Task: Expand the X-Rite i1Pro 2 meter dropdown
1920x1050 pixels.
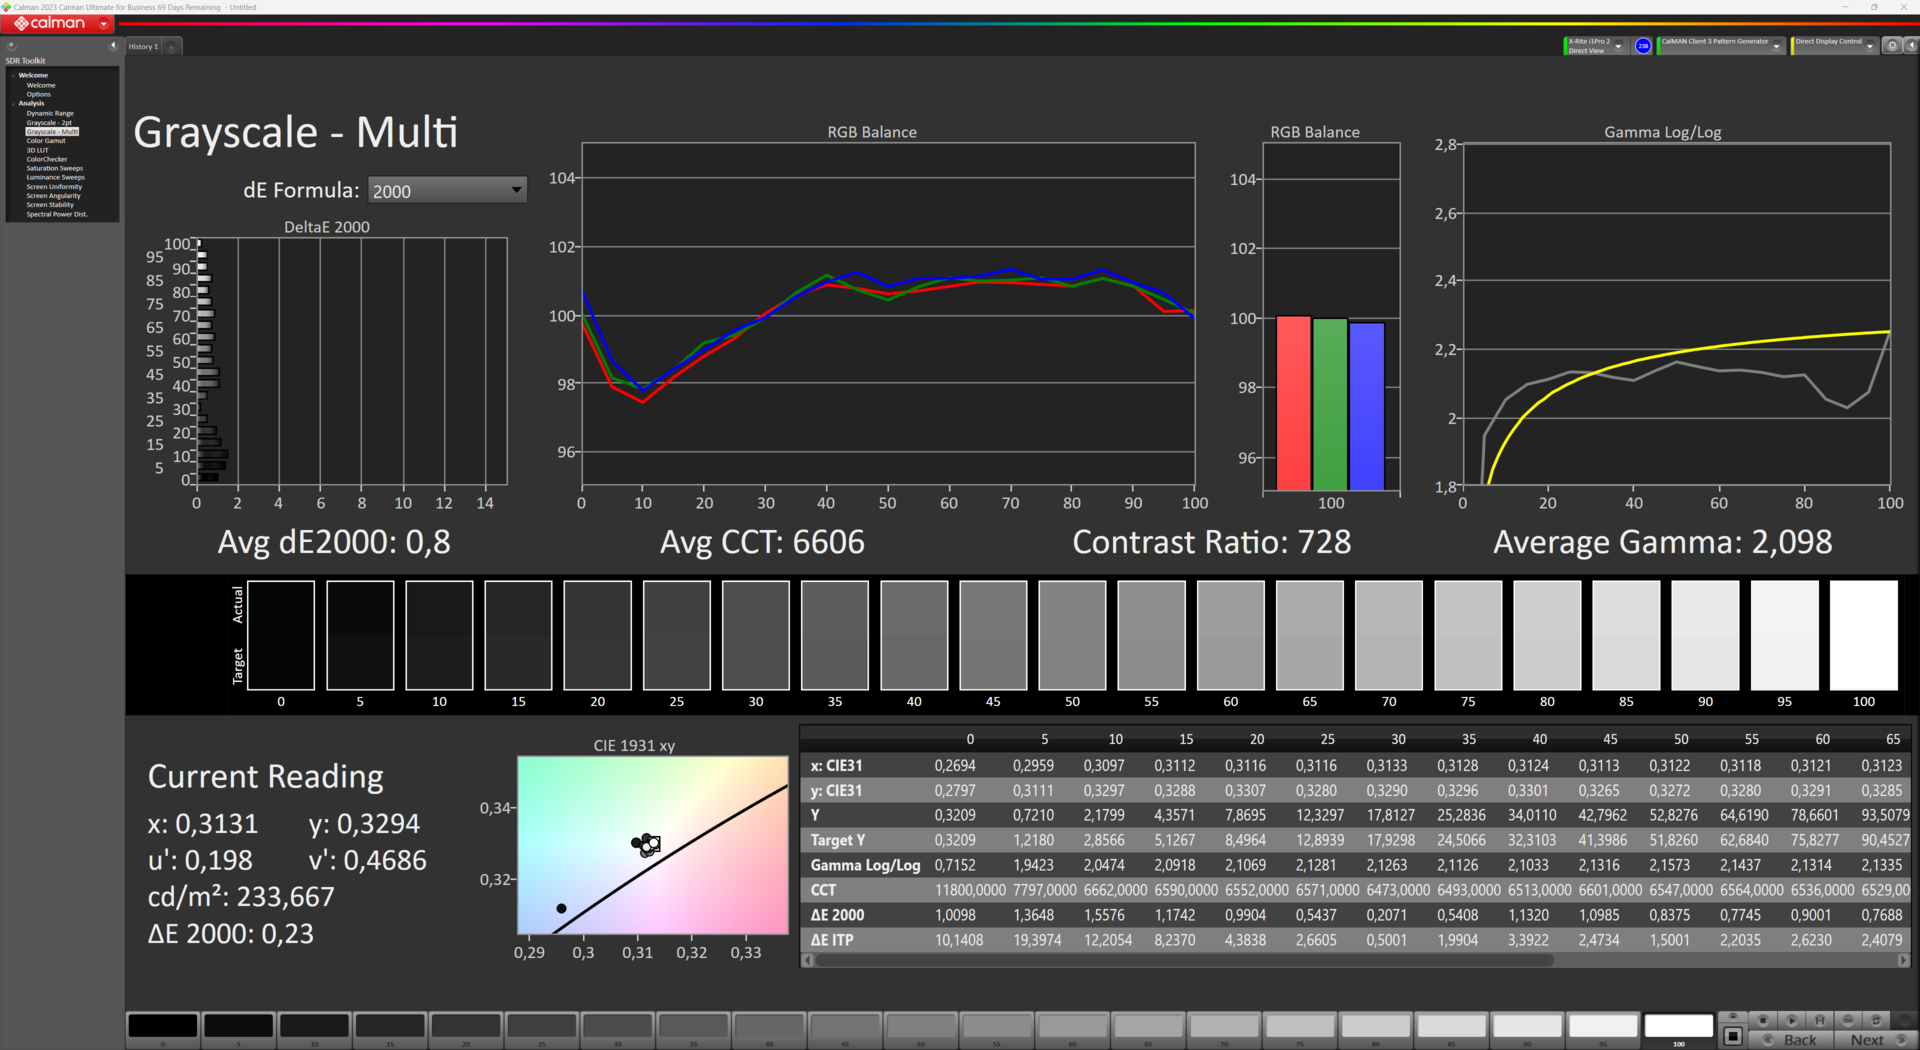Action: [1618, 46]
